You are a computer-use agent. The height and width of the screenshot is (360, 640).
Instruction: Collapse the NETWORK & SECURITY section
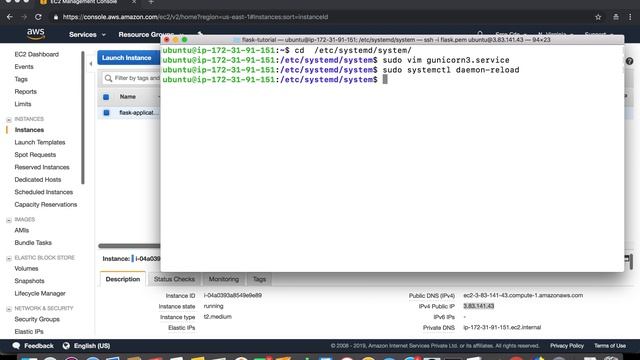pyautogui.click(x=9, y=309)
